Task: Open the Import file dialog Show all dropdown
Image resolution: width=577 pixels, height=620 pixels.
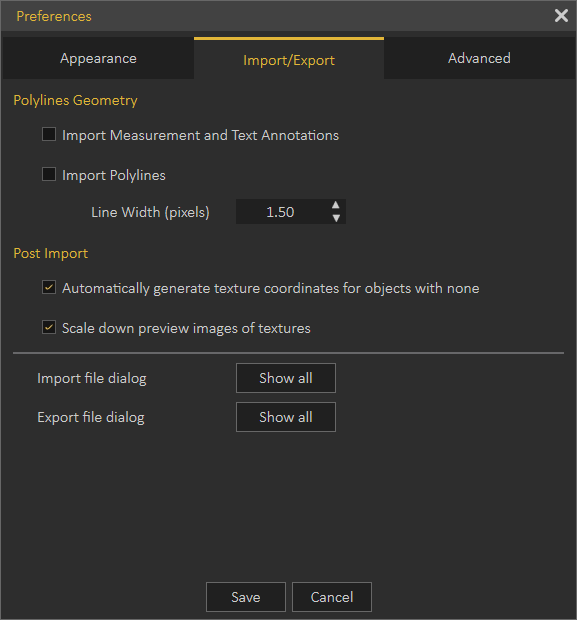Action: (286, 378)
